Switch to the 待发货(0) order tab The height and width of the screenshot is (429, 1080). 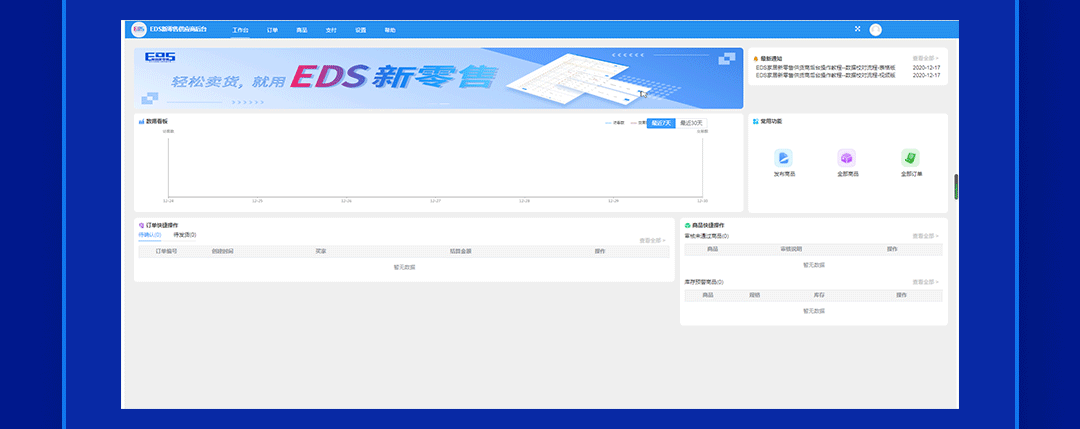(185, 235)
